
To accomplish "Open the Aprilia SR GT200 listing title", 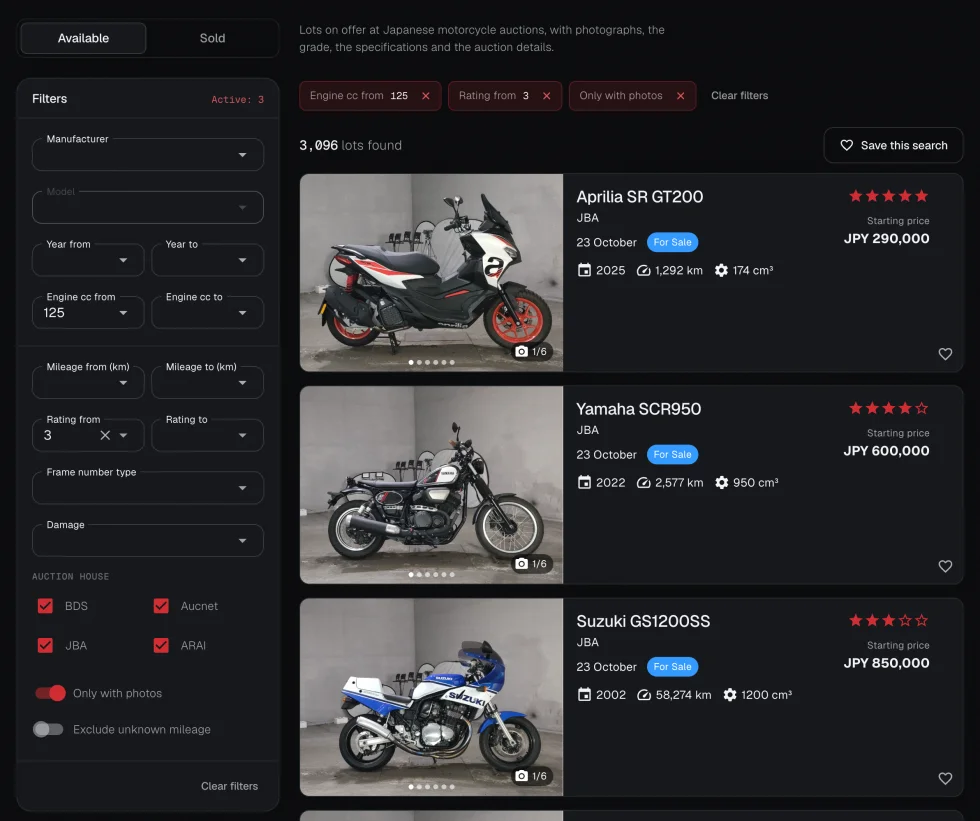I will [x=639, y=197].
